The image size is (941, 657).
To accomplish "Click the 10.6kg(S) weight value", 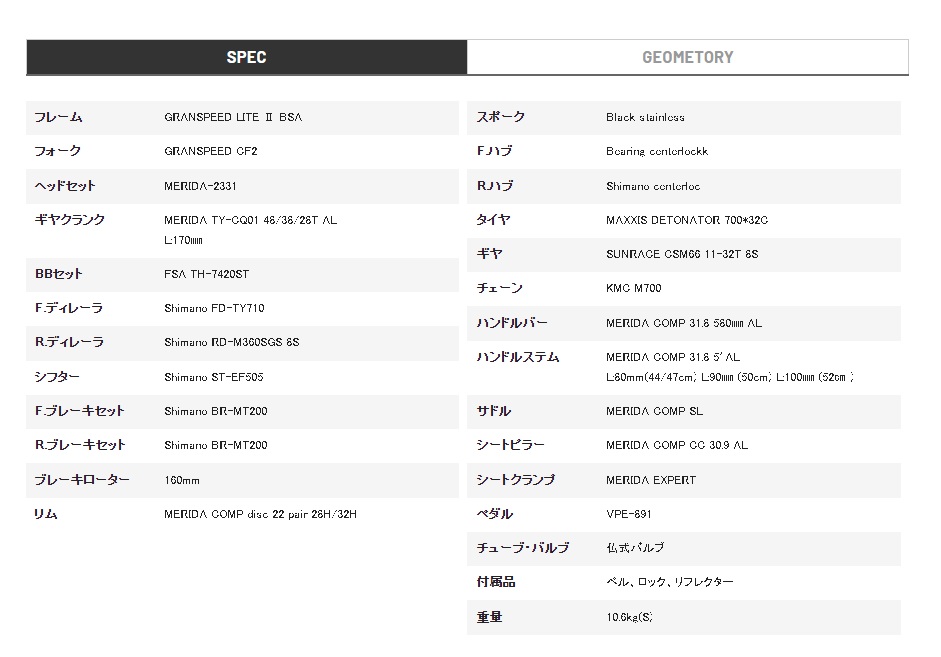I will [x=630, y=617].
